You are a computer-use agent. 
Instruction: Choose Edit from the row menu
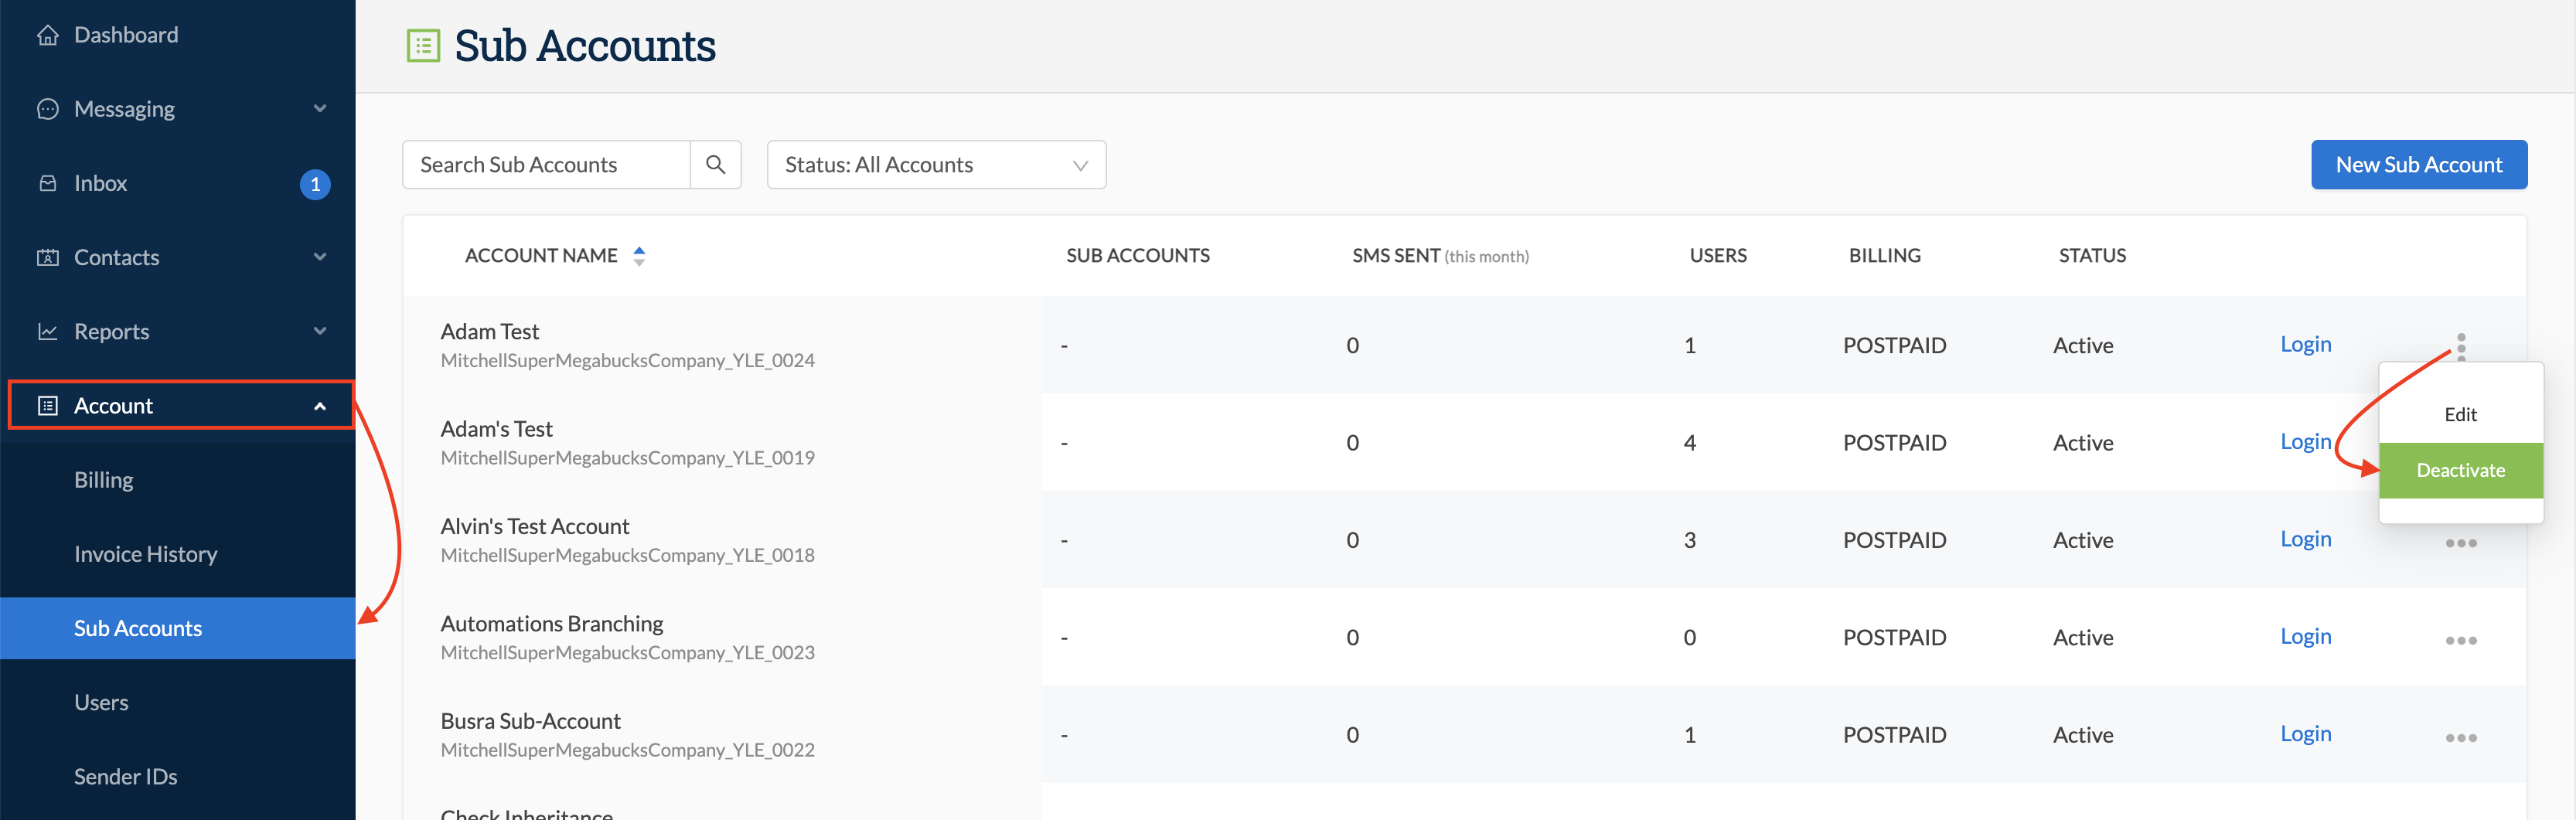click(x=2460, y=414)
